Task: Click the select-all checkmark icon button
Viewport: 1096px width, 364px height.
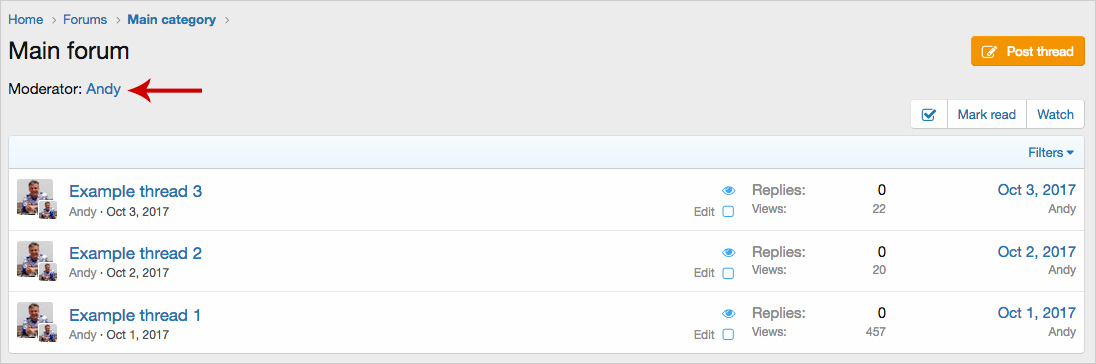Action: 929,115
